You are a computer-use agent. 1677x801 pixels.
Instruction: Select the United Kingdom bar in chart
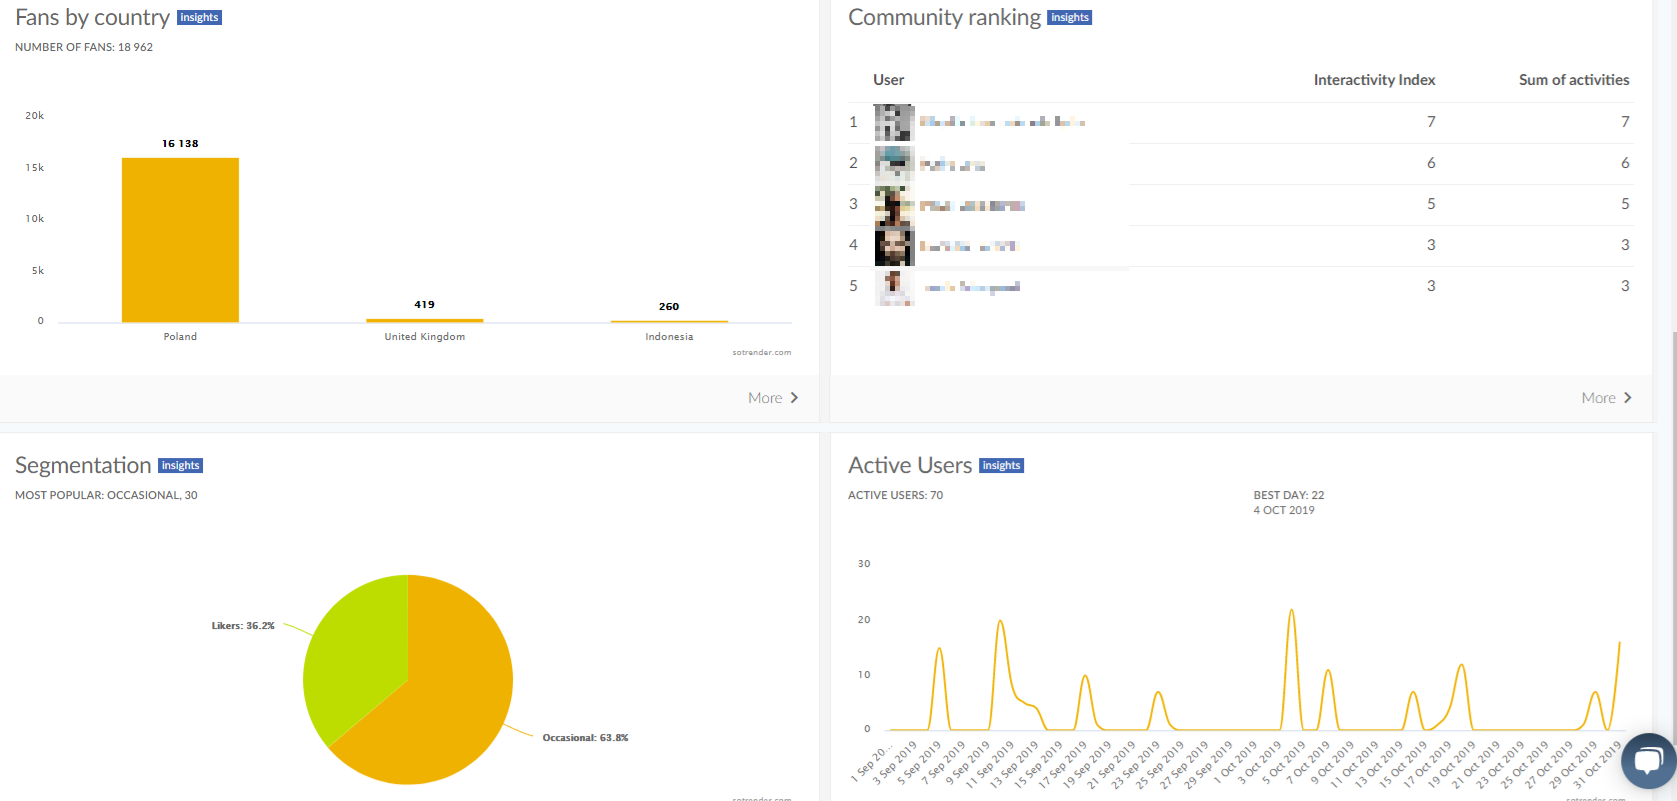click(424, 320)
